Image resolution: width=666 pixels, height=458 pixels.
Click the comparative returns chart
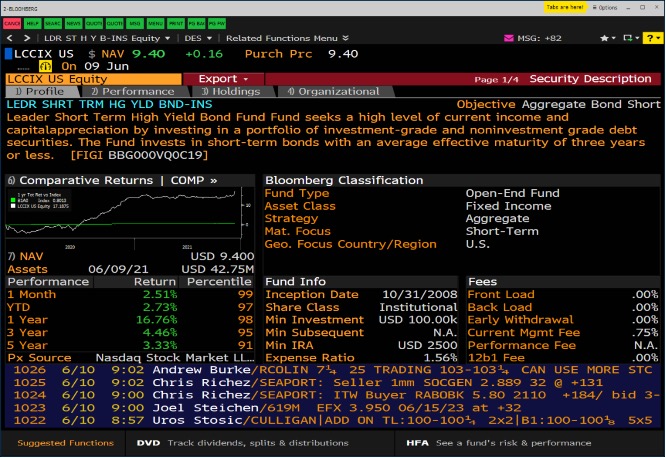(130, 218)
